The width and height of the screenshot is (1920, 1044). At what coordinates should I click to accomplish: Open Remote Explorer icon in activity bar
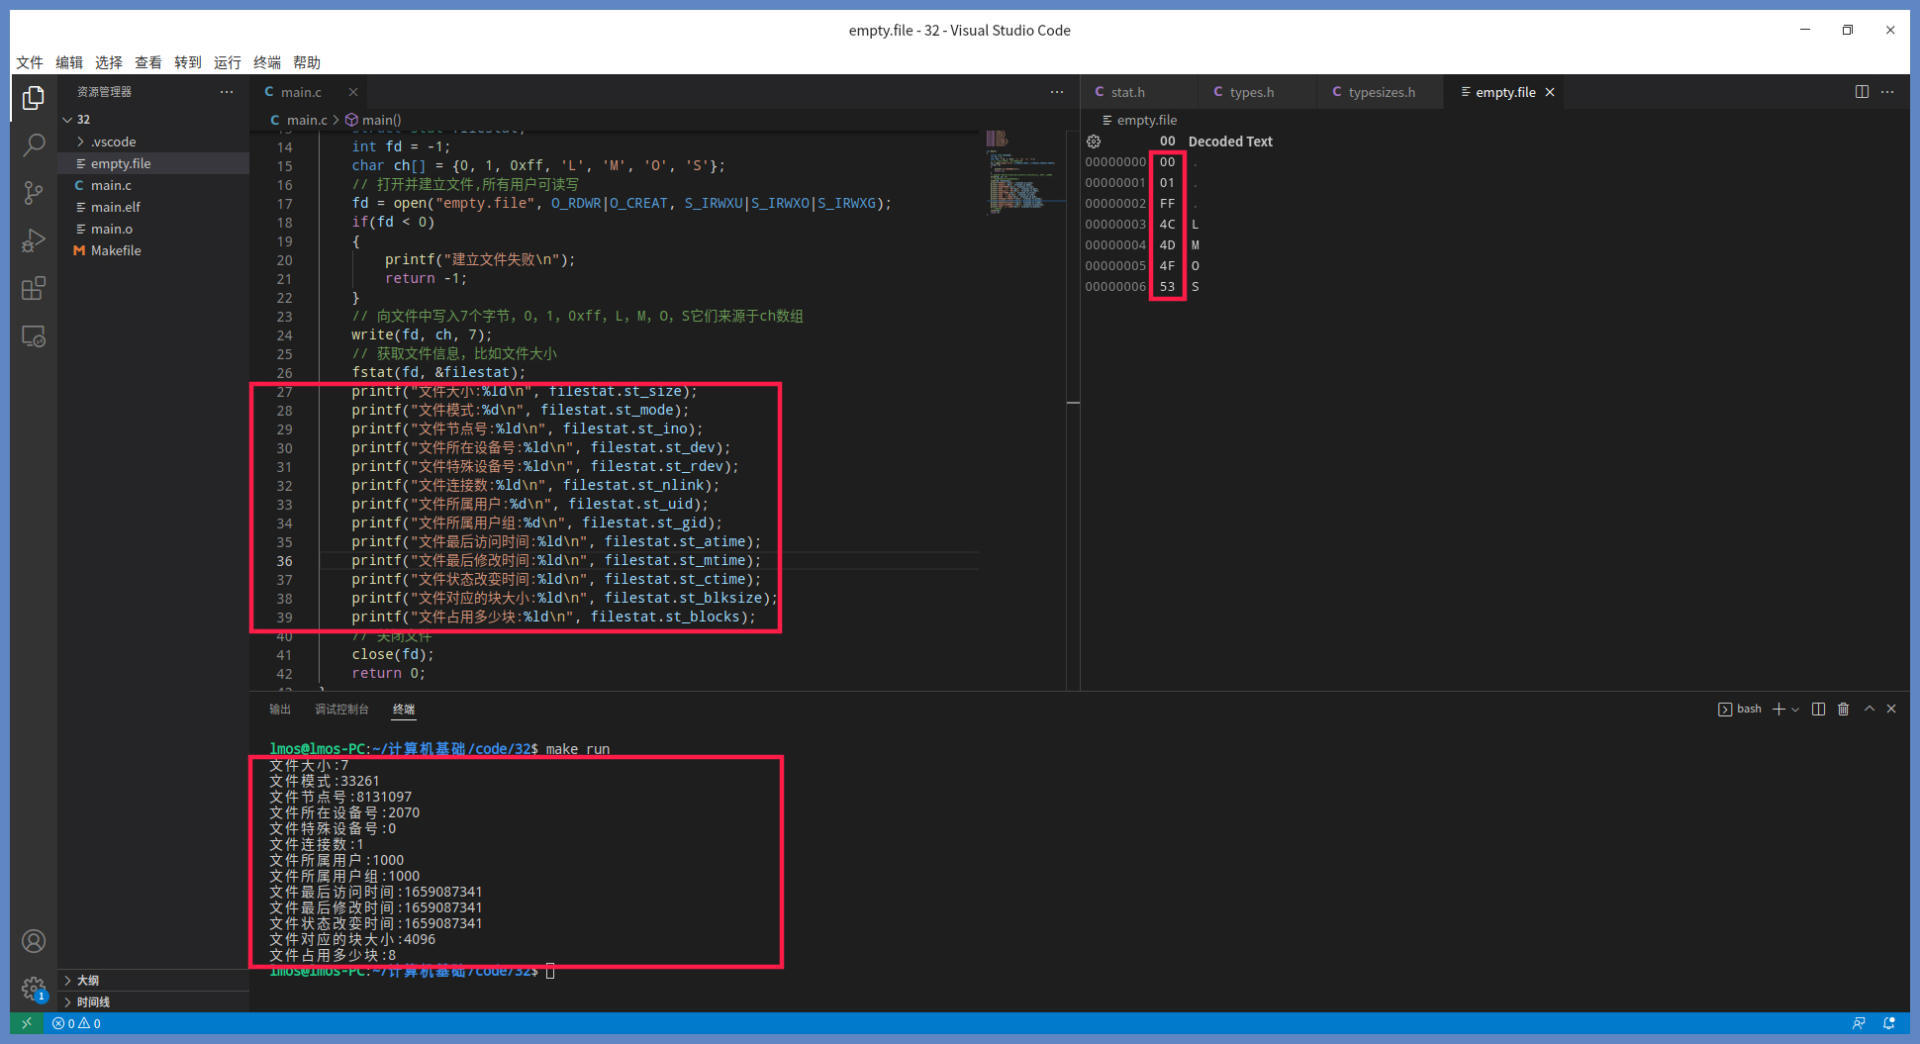[x=33, y=337]
